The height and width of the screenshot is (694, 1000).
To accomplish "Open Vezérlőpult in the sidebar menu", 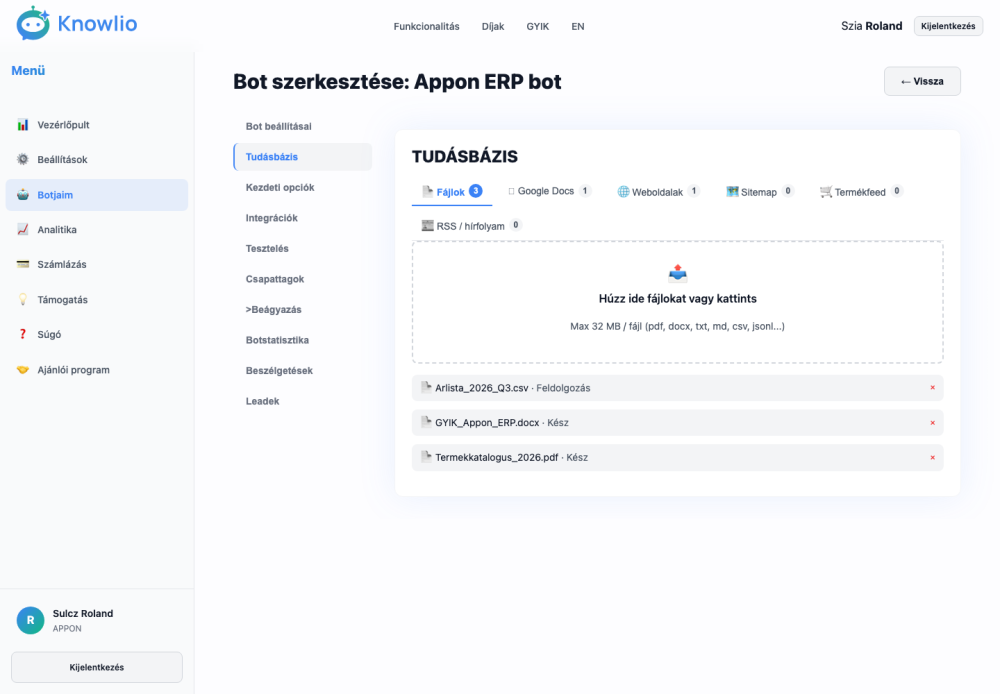I will 97,124.
